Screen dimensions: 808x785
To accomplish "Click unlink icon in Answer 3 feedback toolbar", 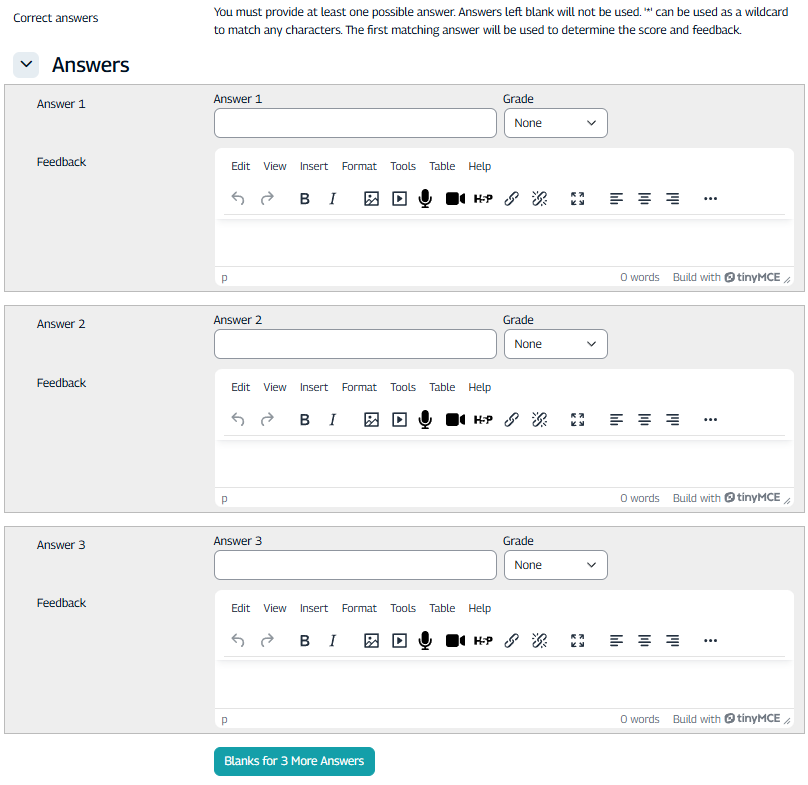I will (539, 641).
